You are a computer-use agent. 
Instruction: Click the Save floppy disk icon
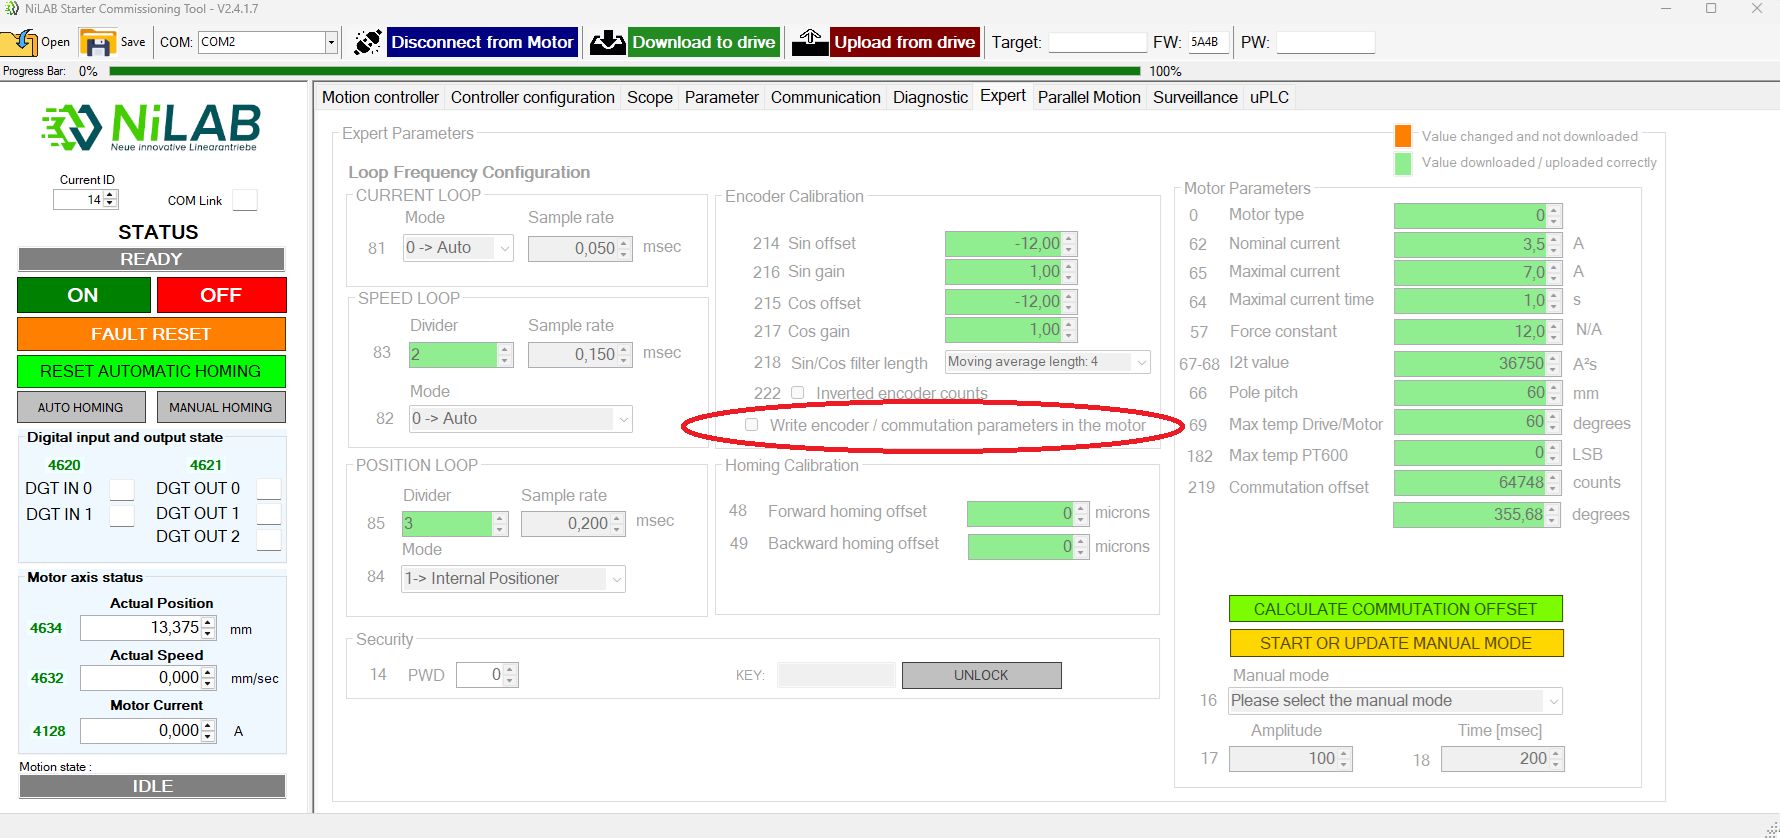point(97,42)
